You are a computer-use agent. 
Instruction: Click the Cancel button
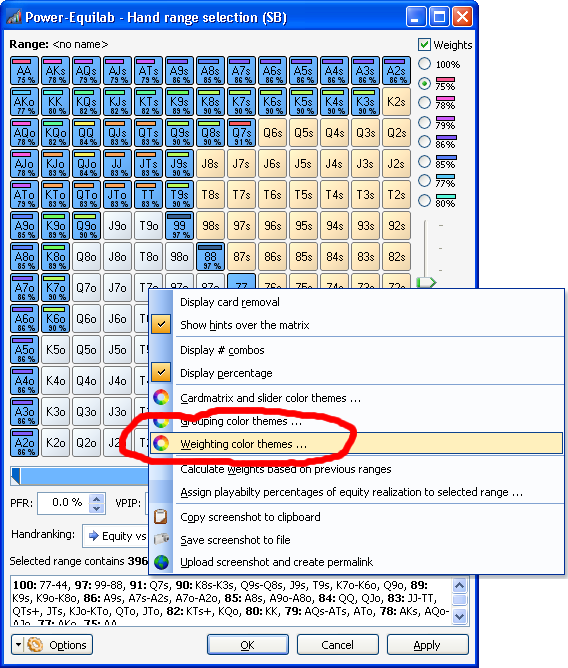(x=337, y=645)
